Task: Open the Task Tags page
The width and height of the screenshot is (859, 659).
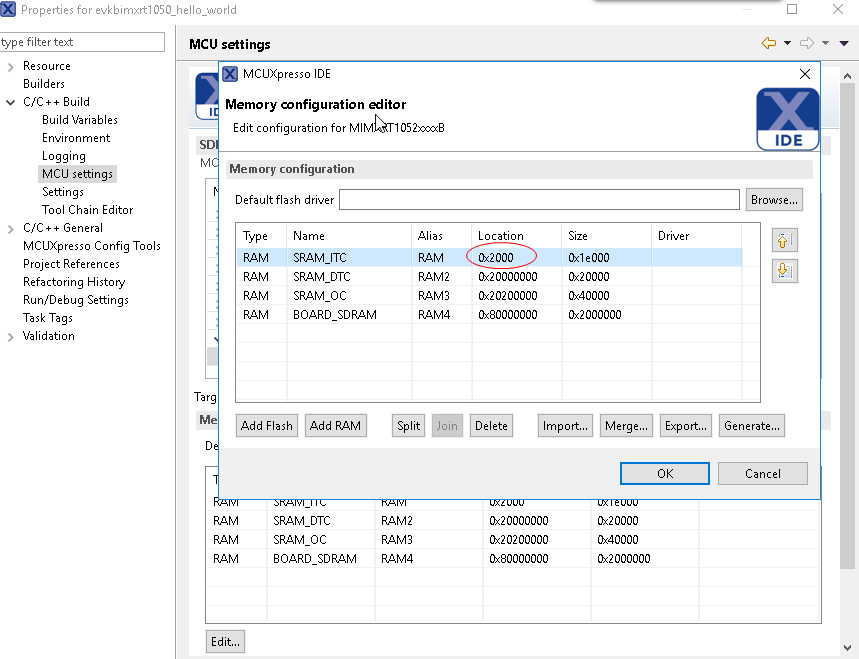Action: coord(48,318)
